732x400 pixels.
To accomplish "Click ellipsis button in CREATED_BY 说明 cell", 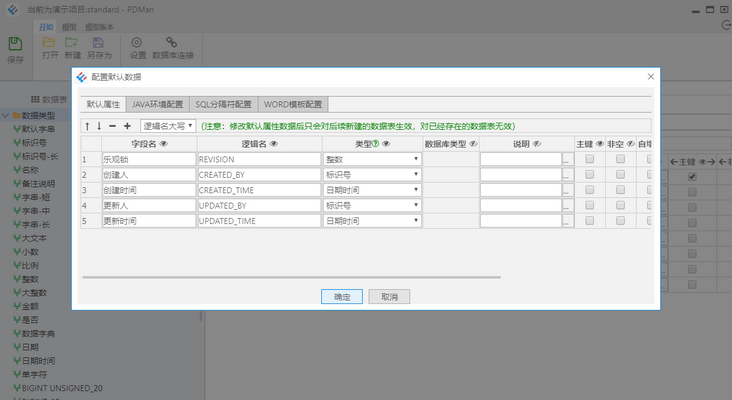I will [x=567, y=175].
